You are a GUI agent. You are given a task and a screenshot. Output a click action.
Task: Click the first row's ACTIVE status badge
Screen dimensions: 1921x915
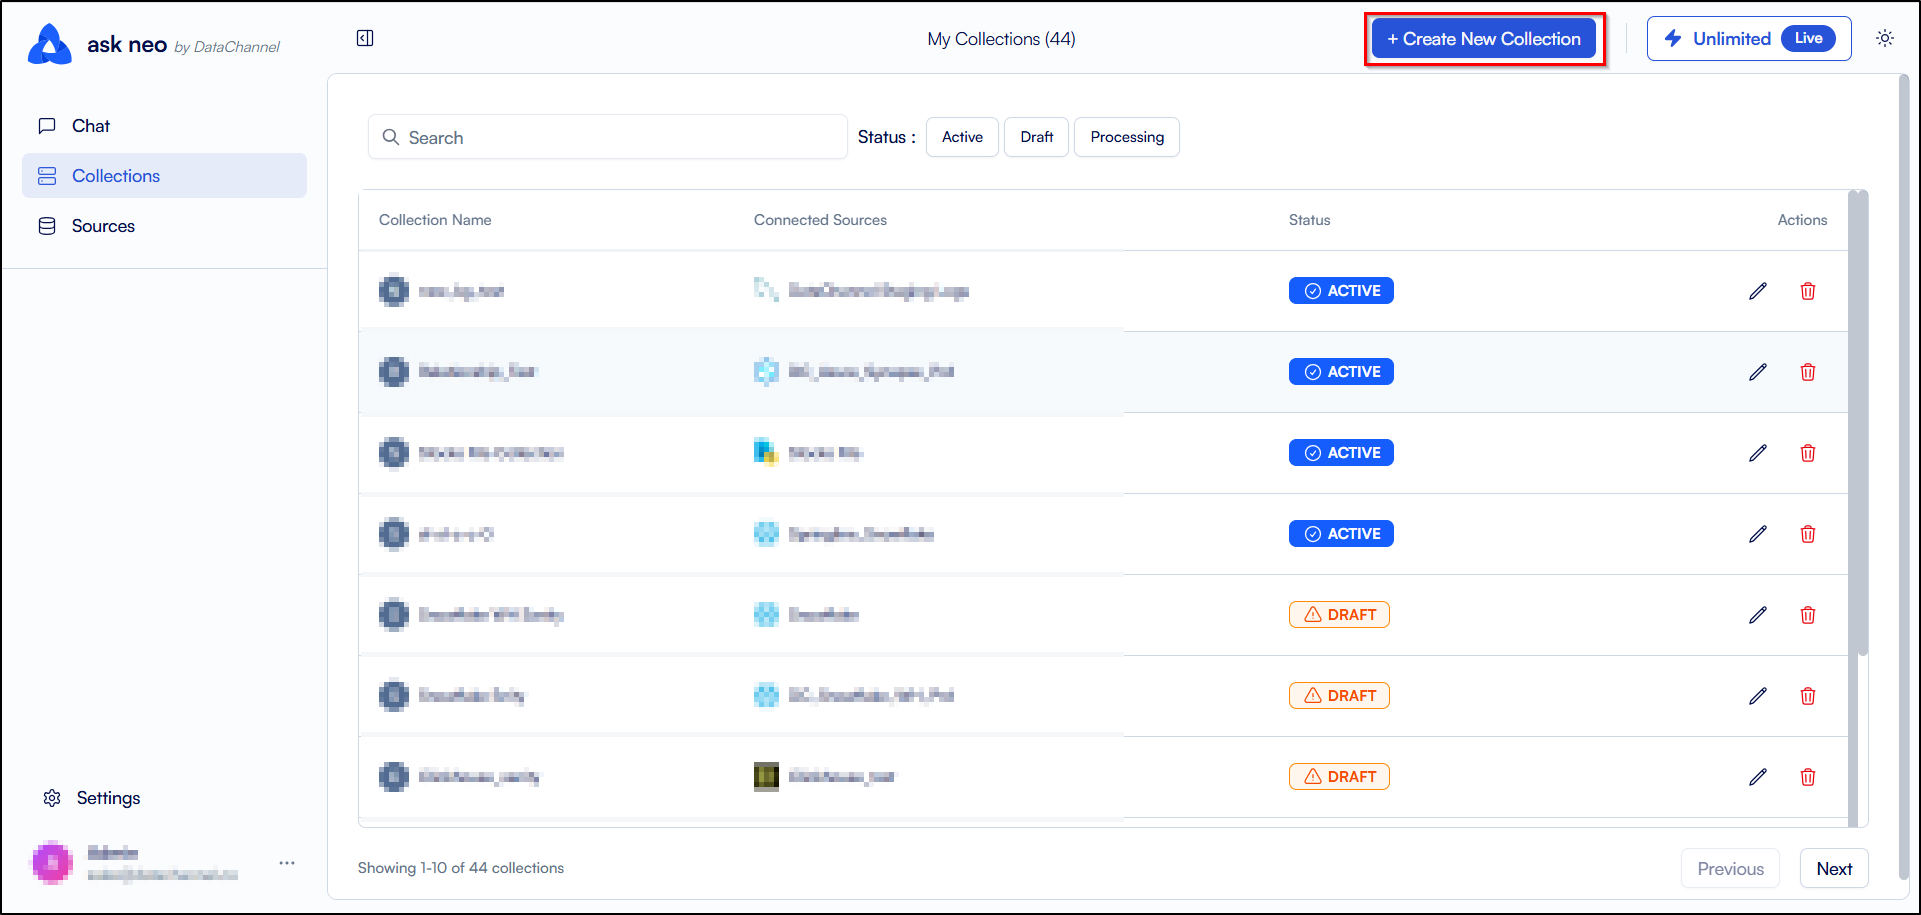click(1341, 291)
